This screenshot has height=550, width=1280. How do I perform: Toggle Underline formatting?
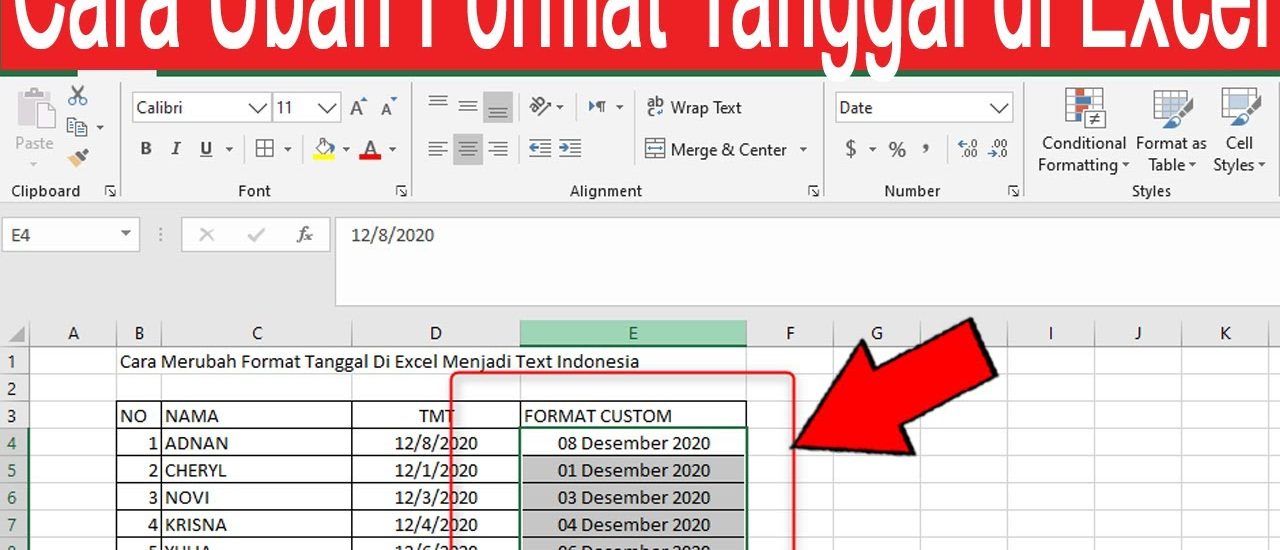tap(206, 149)
